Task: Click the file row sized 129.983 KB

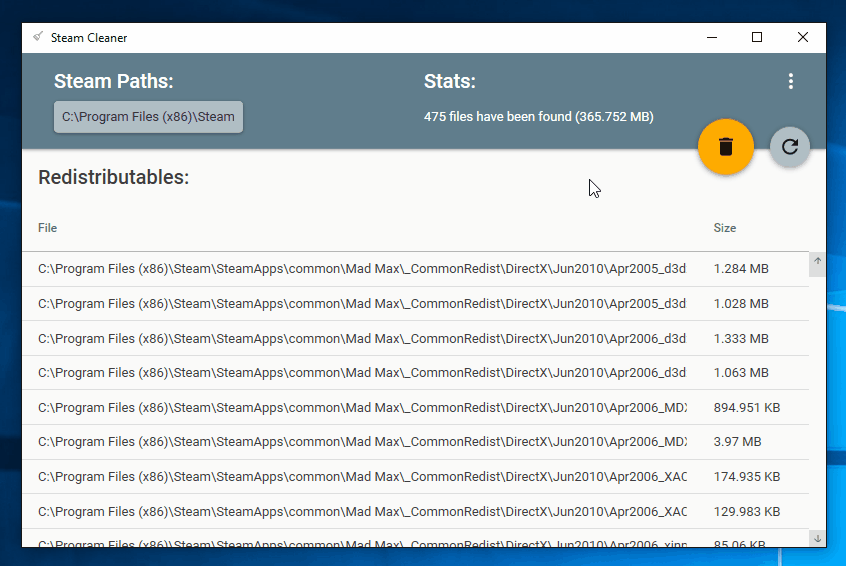Action: coord(362,511)
